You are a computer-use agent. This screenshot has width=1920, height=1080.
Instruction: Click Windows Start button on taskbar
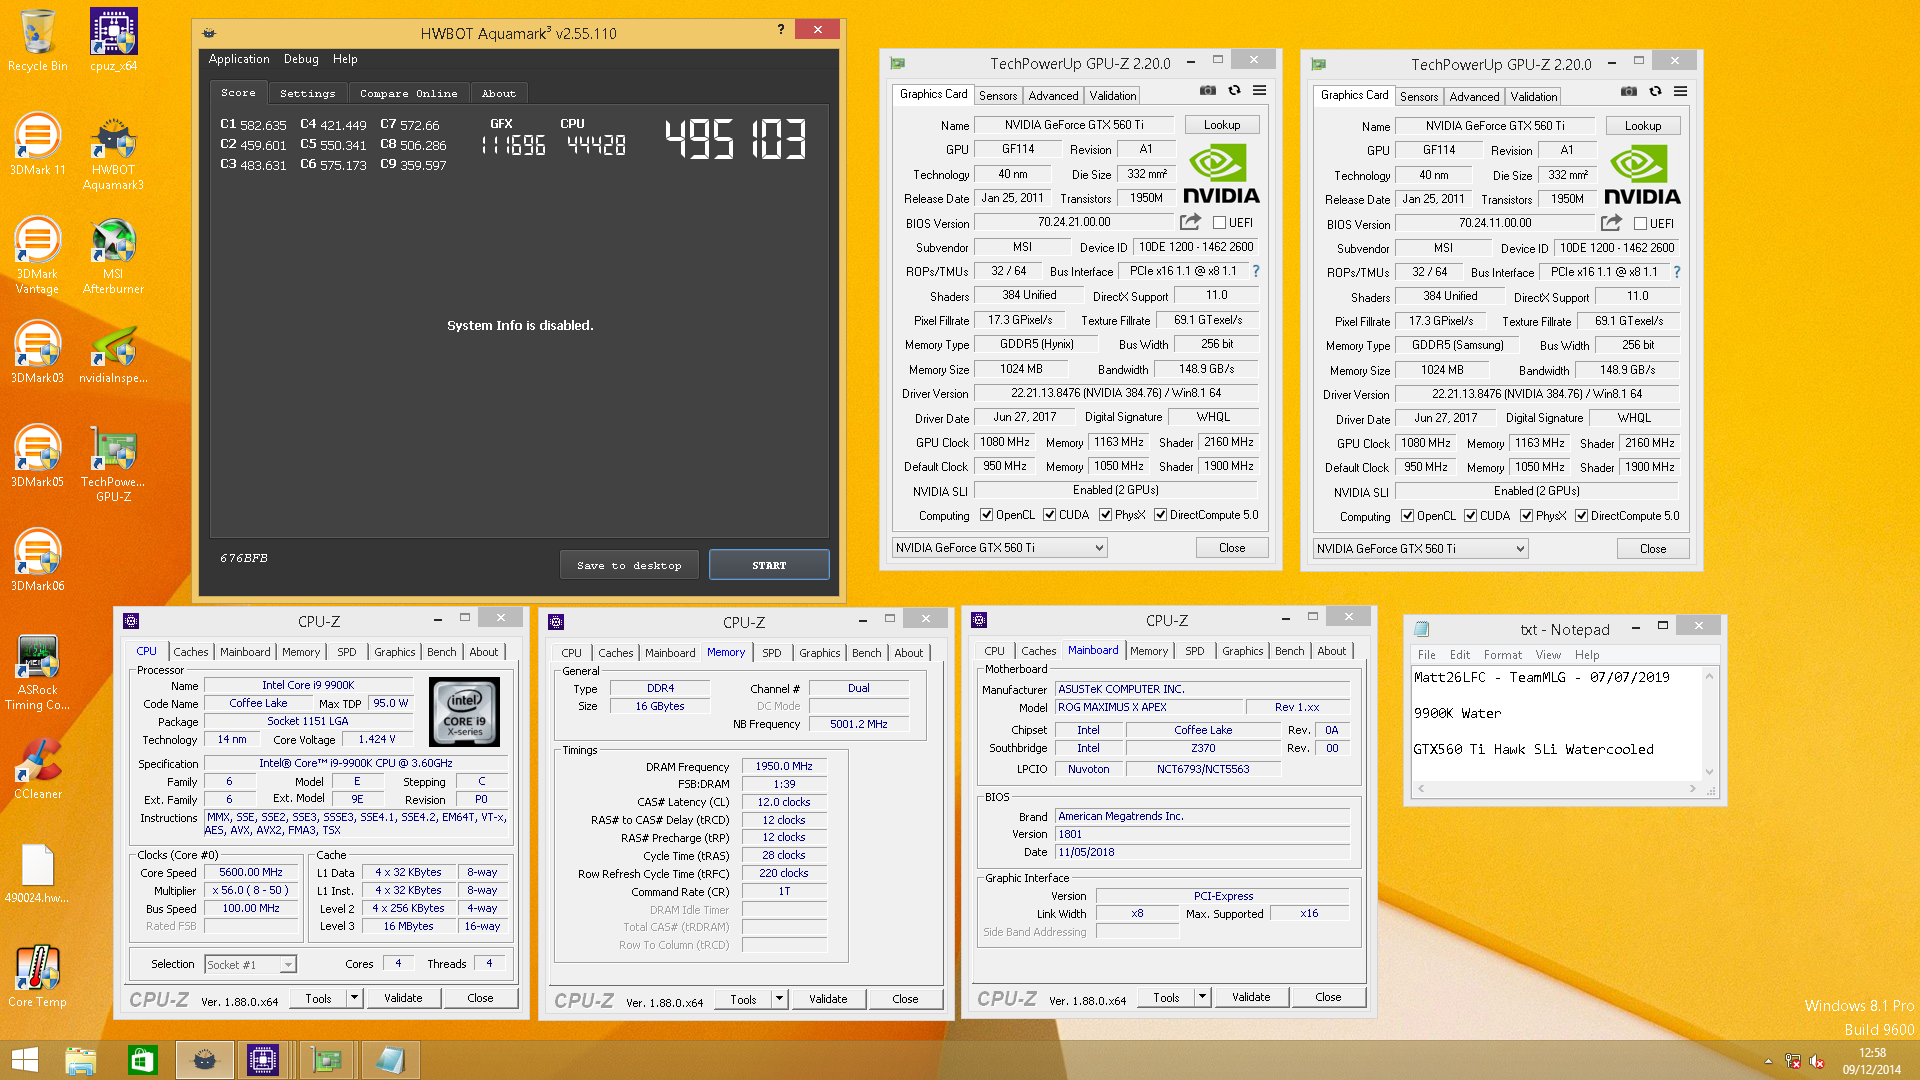pyautogui.click(x=25, y=1060)
